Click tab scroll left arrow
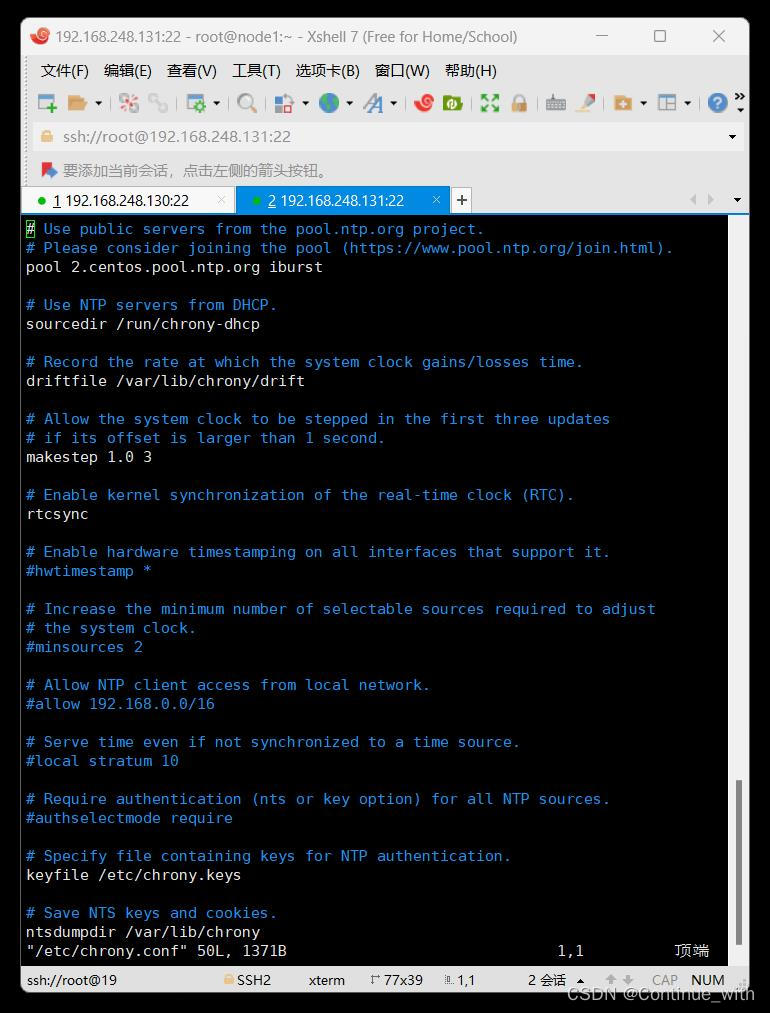The width and height of the screenshot is (770, 1013). coord(693,200)
